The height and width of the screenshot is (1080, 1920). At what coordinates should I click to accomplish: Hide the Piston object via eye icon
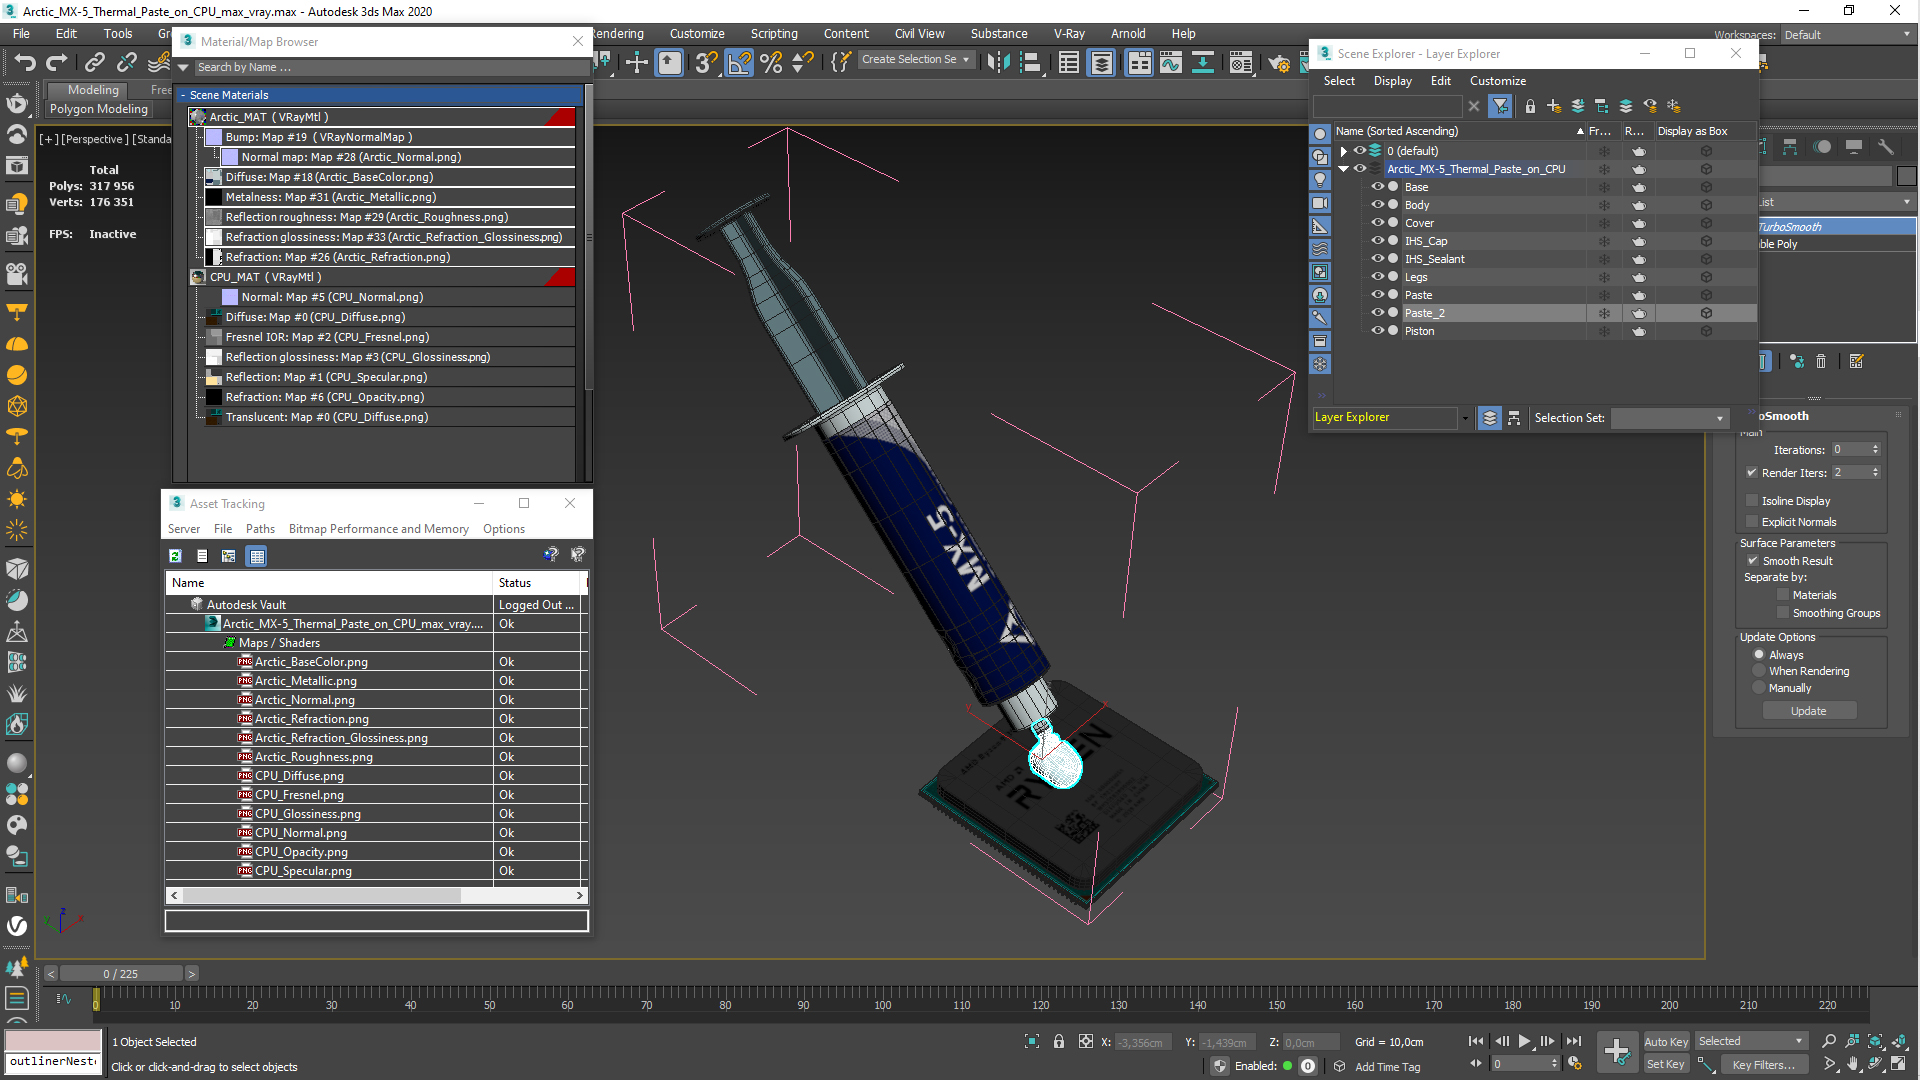click(1377, 331)
